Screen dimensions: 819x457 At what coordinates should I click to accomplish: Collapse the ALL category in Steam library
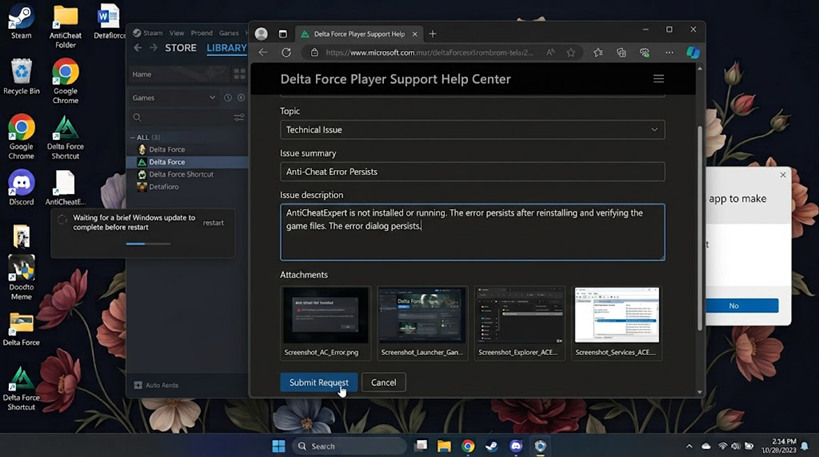tap(133, 137)
